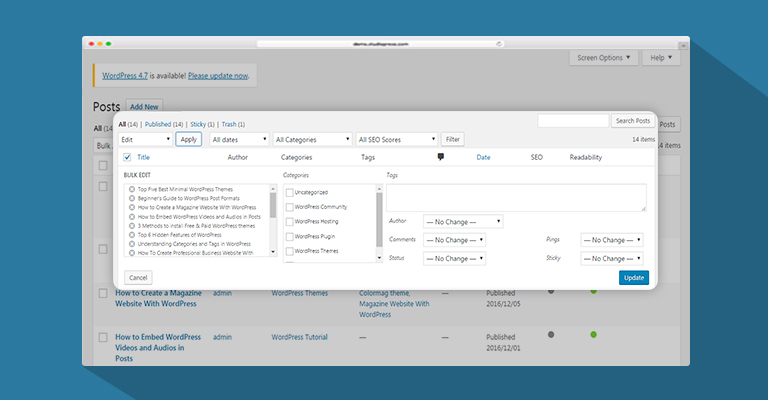Click the browser reload icon in address bar
The height and width of the screenshot is (400, 768).
coord(499,44)
